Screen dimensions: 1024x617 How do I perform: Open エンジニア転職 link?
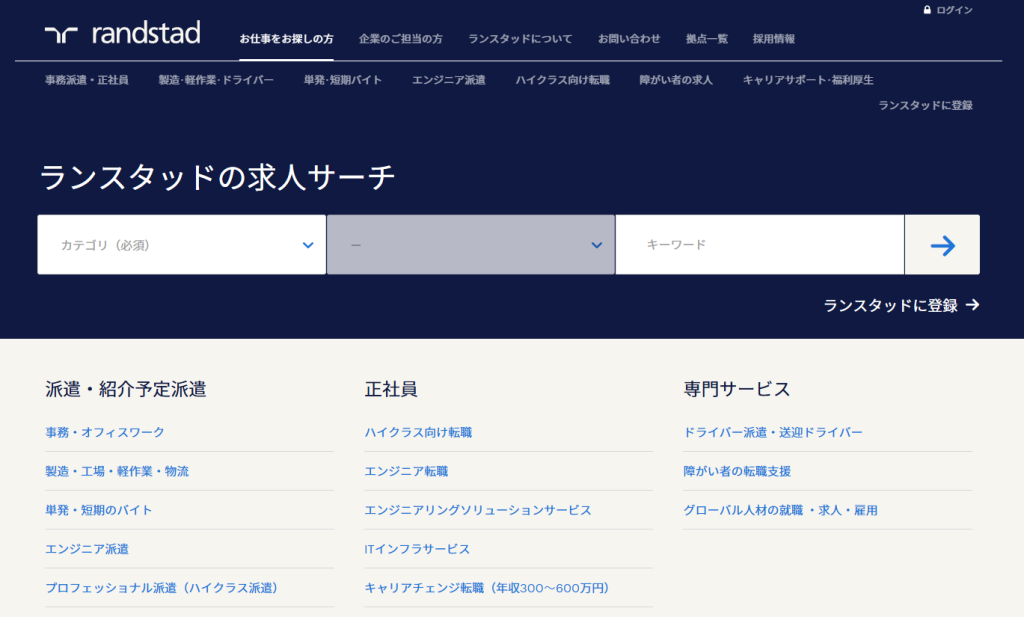(x=406, y=471)
